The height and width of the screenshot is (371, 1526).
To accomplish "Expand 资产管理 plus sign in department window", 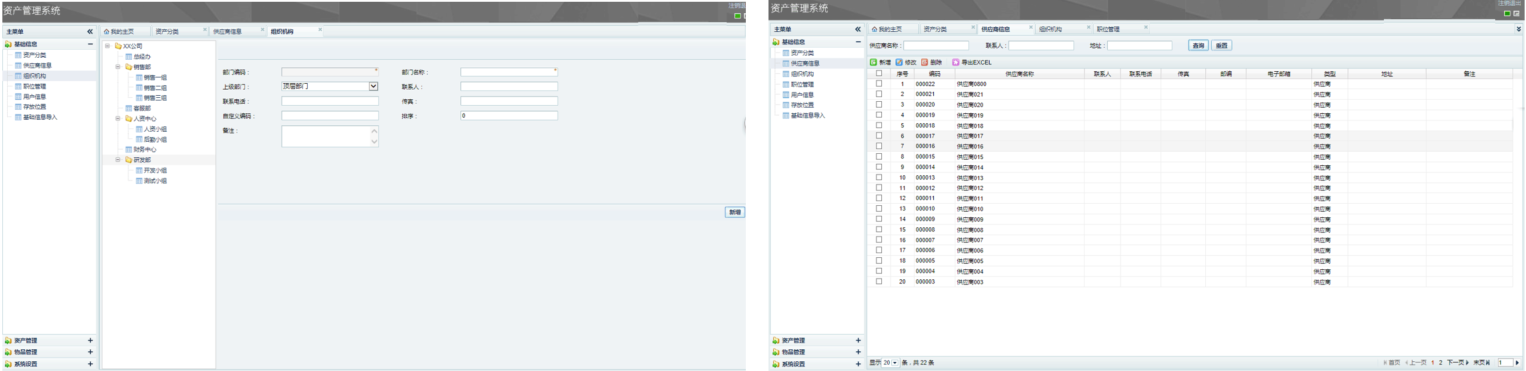I will pos(90,340).
